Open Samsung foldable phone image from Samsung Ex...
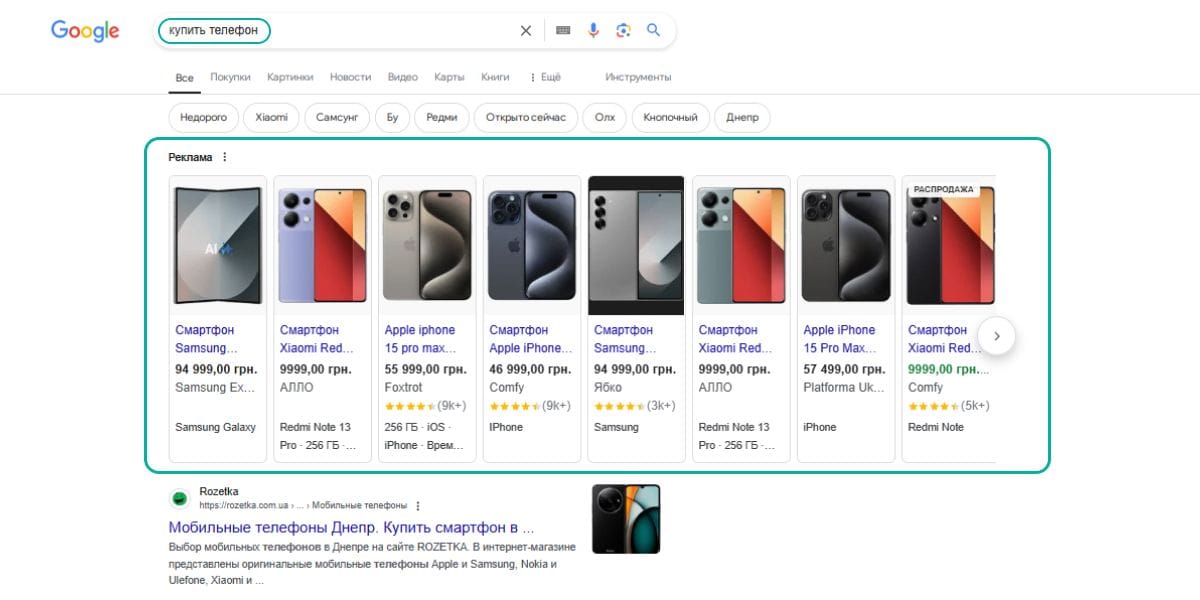Image resolution: width=1200 pixels, height=600 pixels. (218, 246)
